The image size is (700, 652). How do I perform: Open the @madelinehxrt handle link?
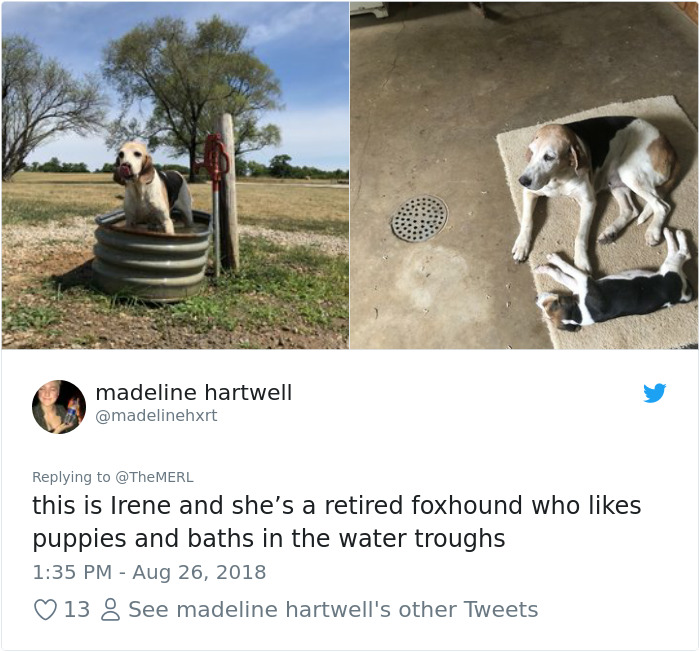pyautogui.click(x=156, y=416)
